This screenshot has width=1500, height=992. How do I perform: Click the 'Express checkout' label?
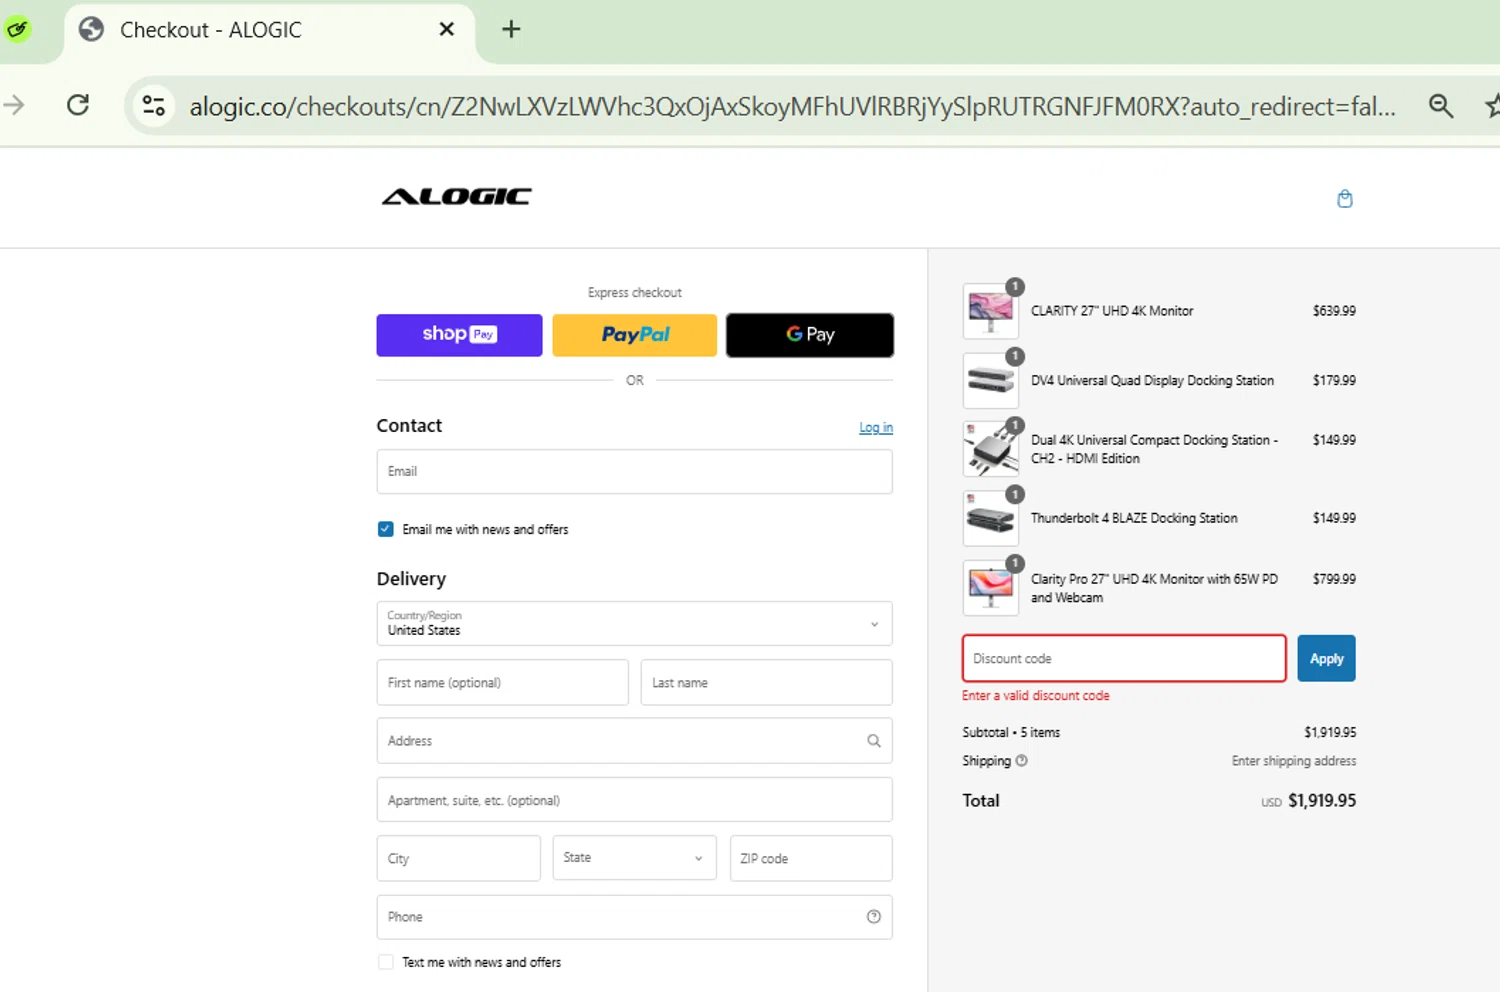tap(635, 293)
